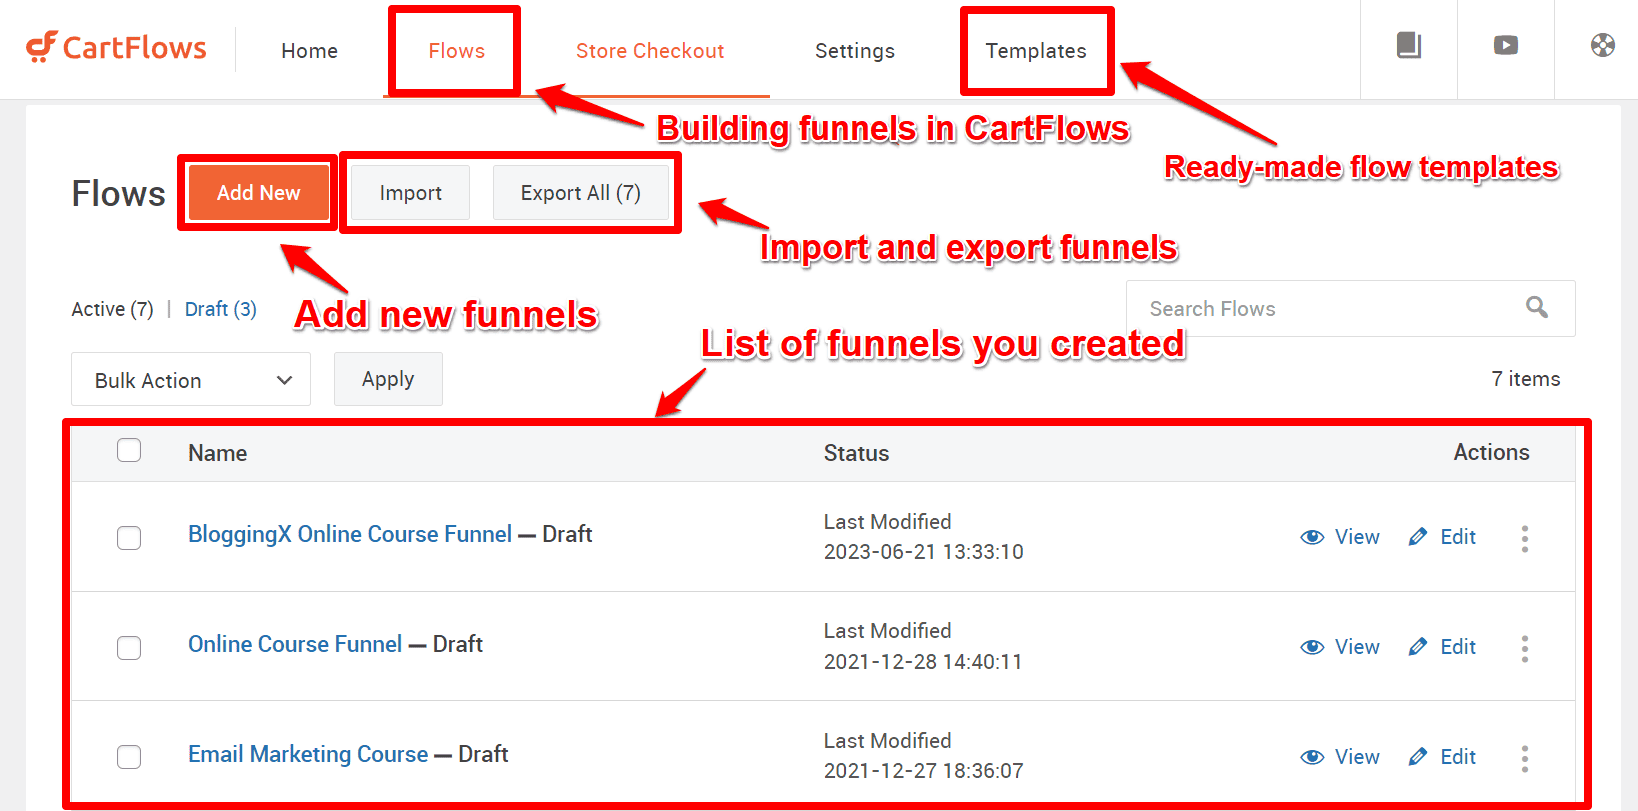Open three-dot menu for BloggingX Online Course Funnel

tap(1524, 538)
